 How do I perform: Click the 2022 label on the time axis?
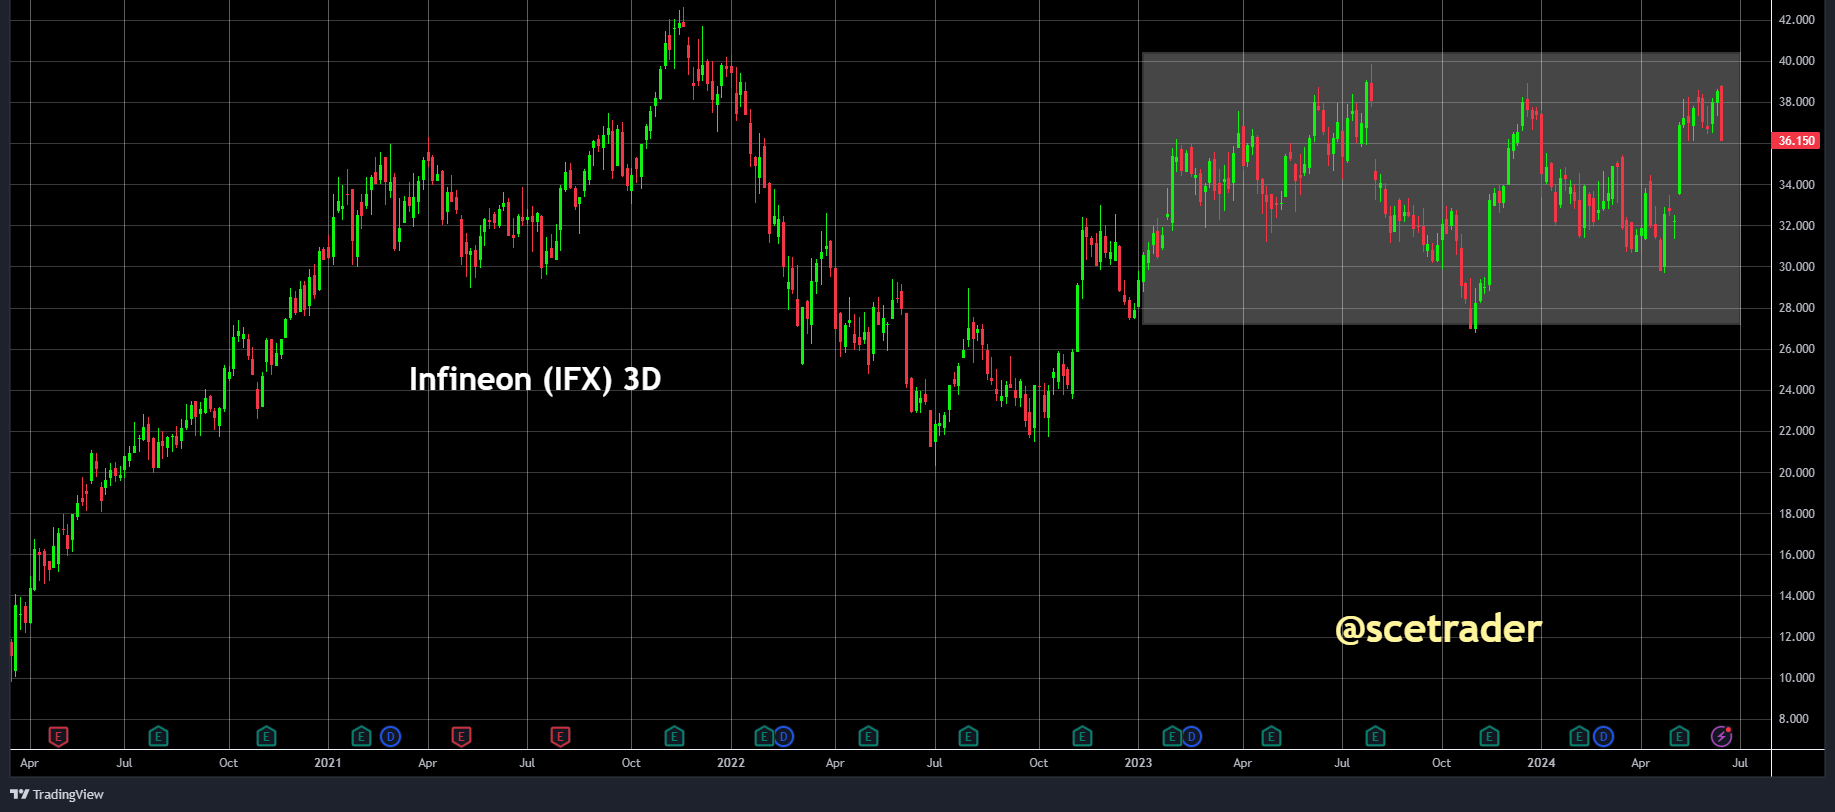(x=731, y=763)
